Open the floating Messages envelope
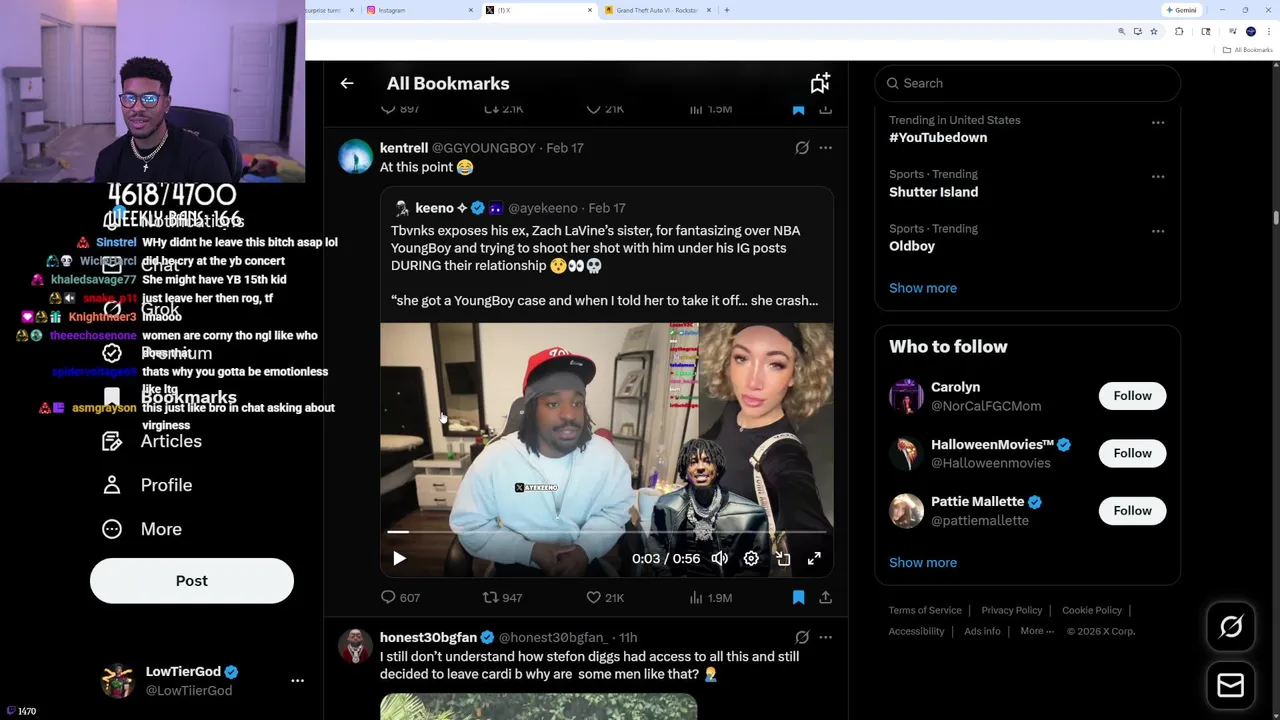Image resolution: width=1280 pixels, height=720 pixels. point(1231,685)
